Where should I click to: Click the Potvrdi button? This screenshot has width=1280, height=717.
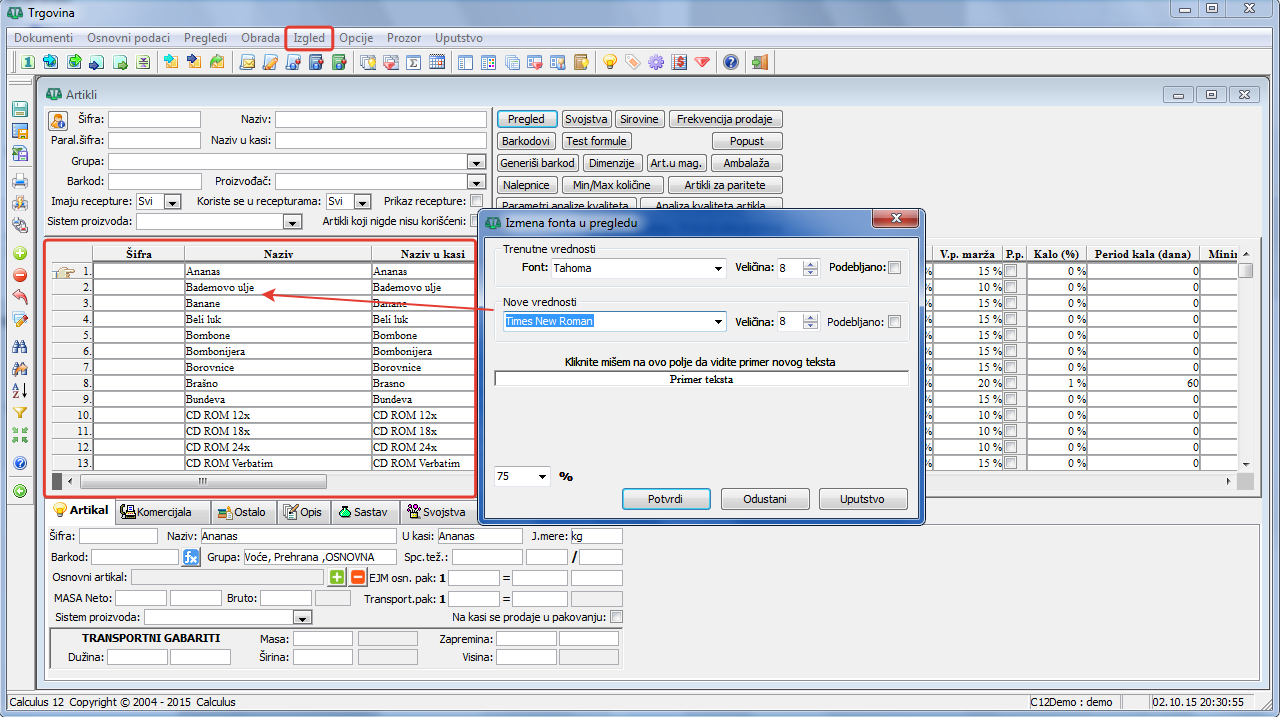pyautogui.click(x=665, y=499)
